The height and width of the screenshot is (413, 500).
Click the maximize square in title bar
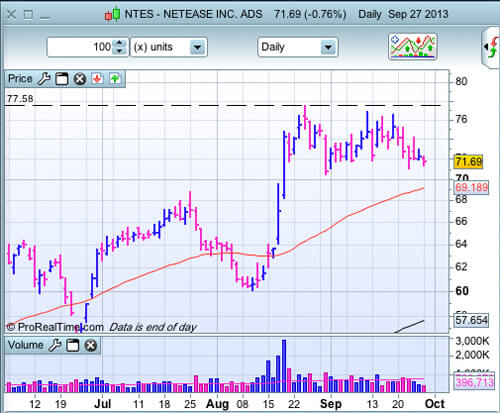point(28,15)
